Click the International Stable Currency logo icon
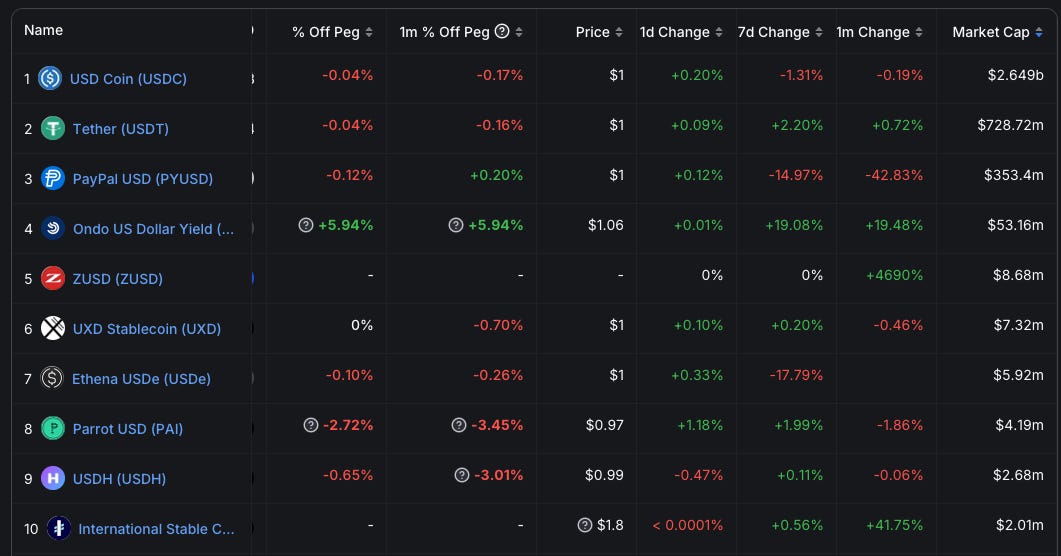Image resolution: width=1061 pixels, height=556 pixels. [59, 528]
